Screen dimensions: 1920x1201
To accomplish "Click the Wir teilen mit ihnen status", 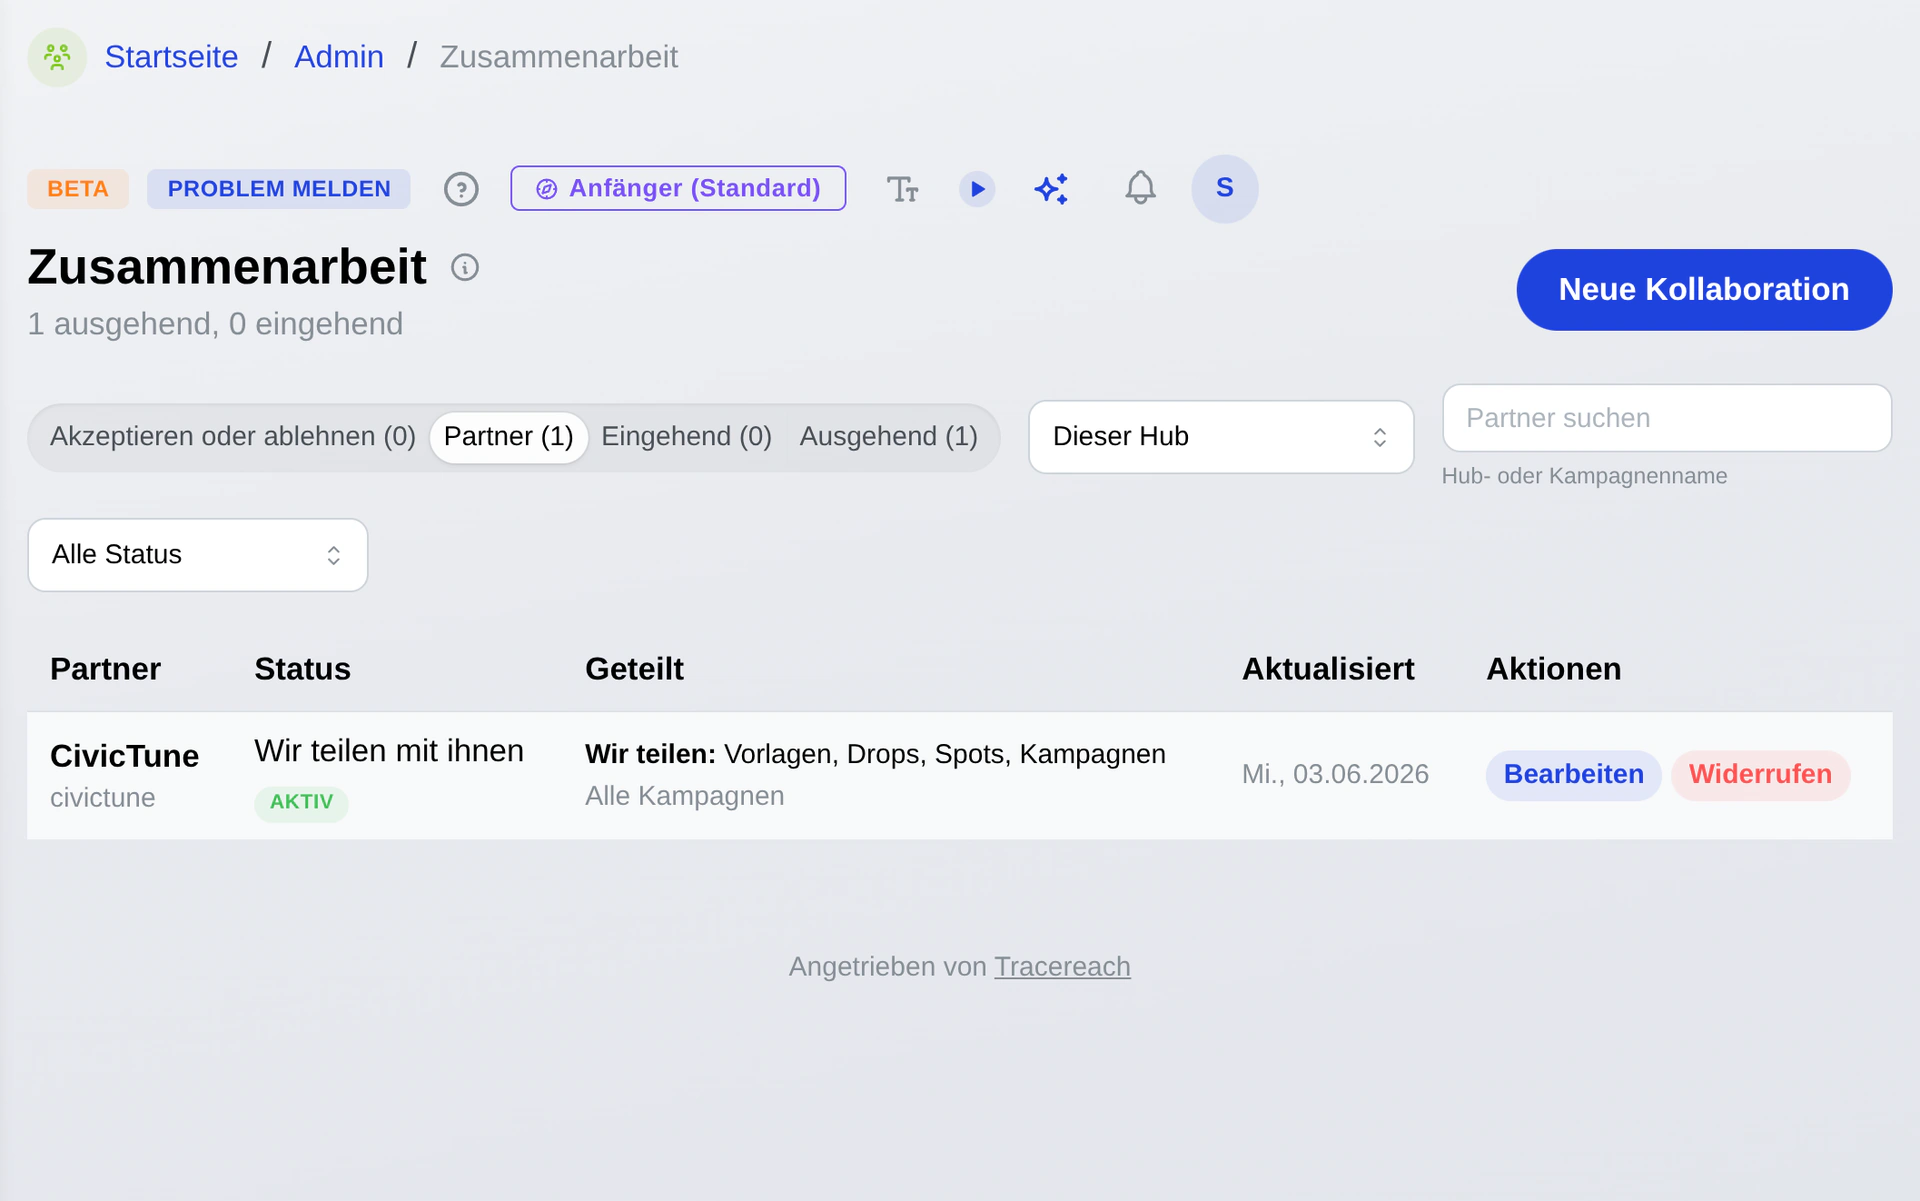I will [x=389, y=751].
